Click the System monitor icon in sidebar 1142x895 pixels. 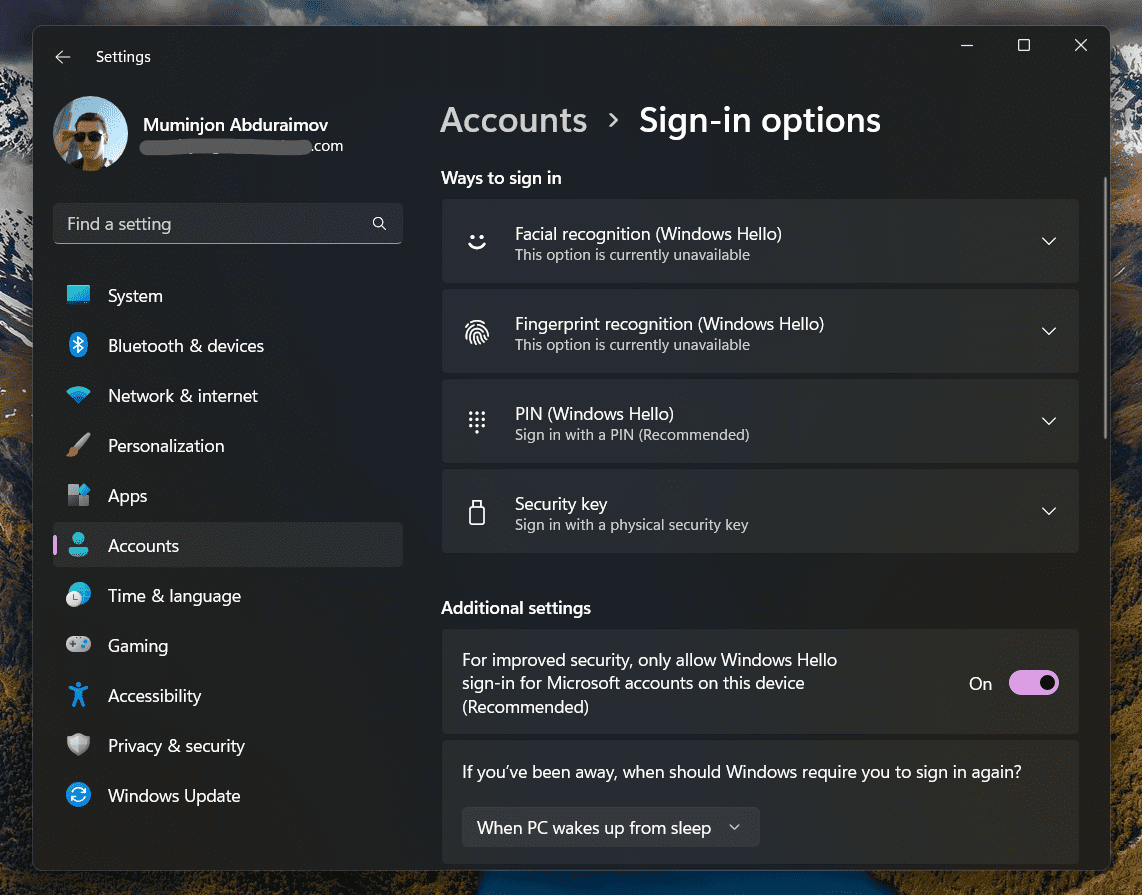[x=78, y=295]
